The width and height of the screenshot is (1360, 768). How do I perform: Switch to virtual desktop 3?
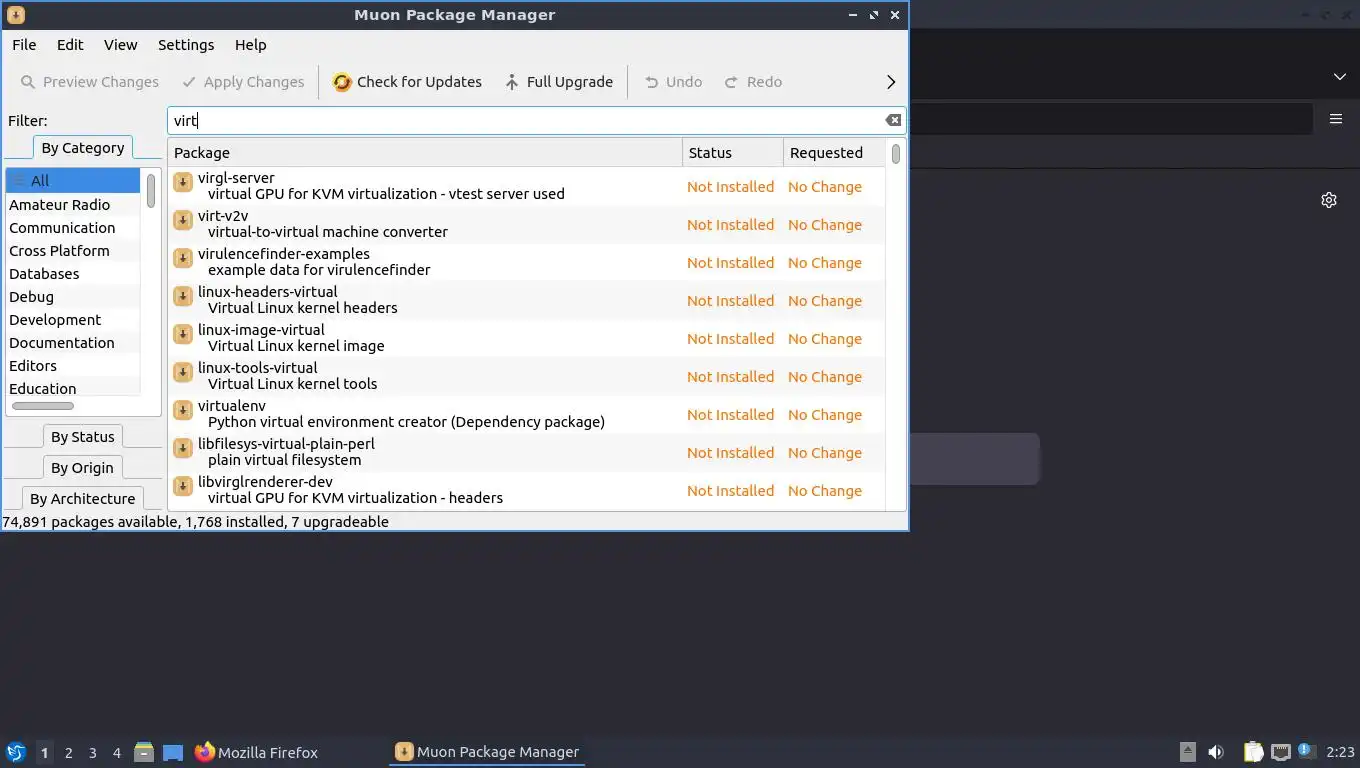92,753
